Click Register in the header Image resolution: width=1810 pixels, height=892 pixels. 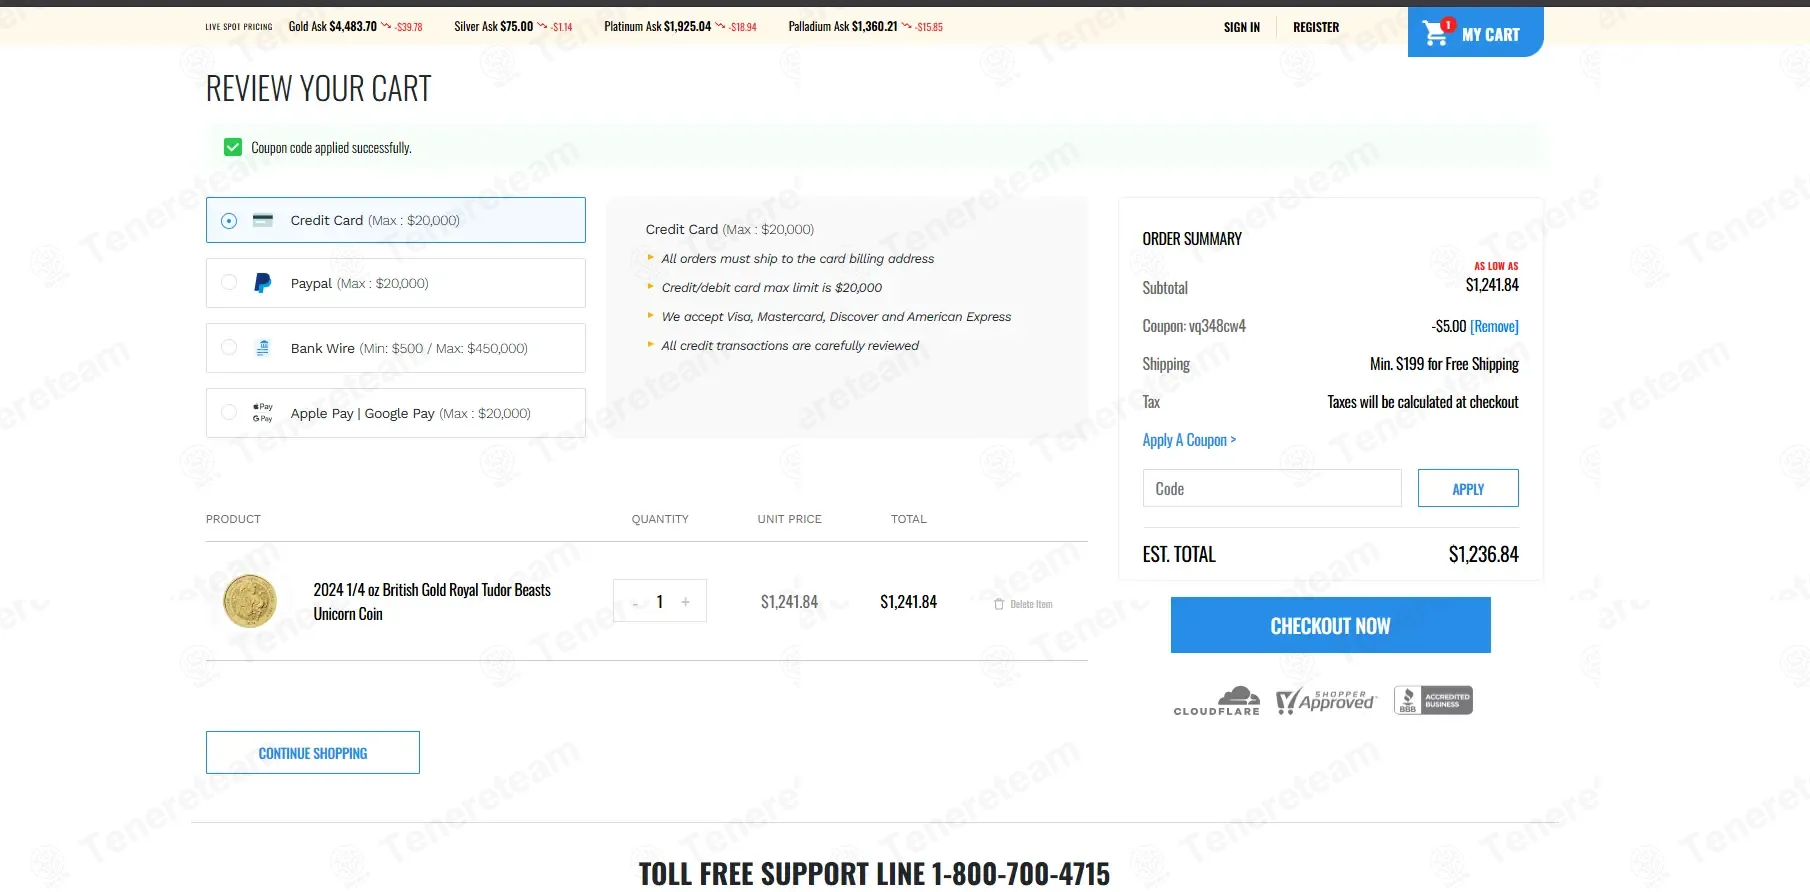(x=1316, y=27)
